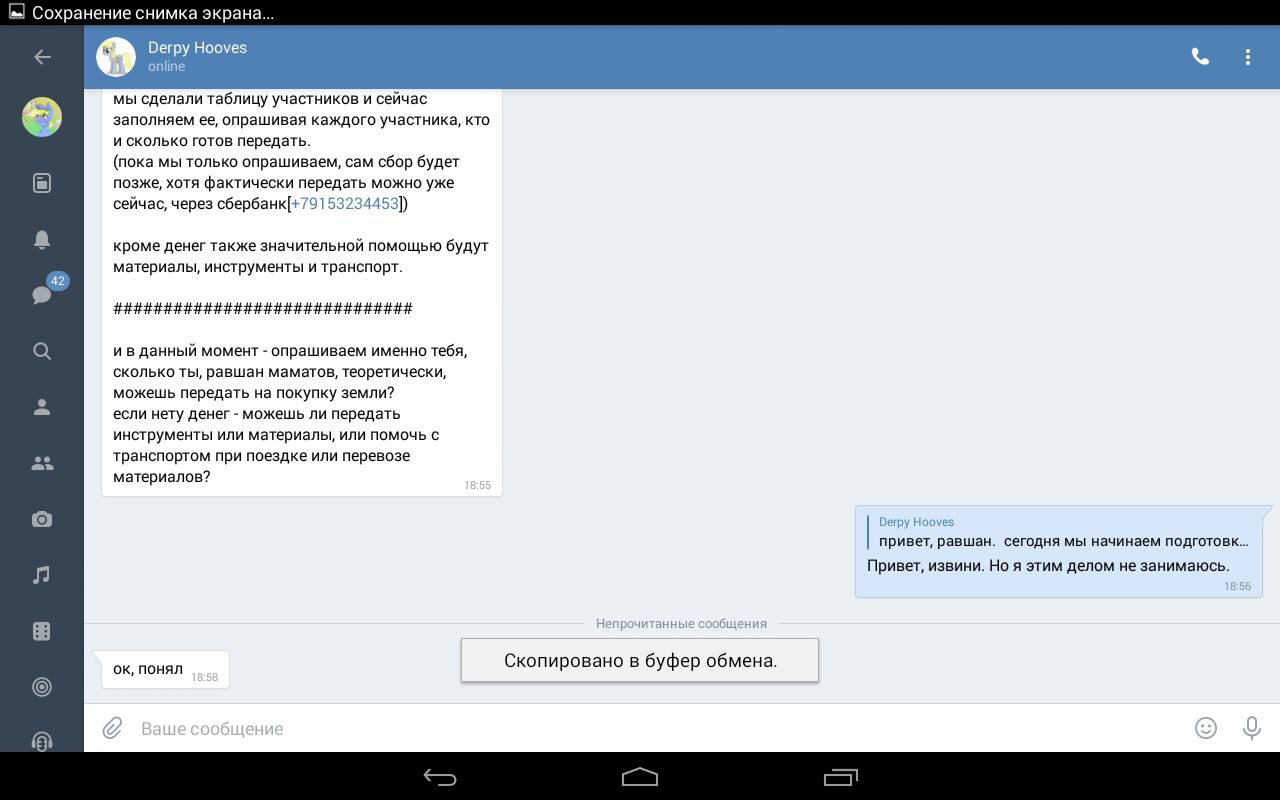Open Derpy Hooves profile name in the header

(x=197, y=48)
